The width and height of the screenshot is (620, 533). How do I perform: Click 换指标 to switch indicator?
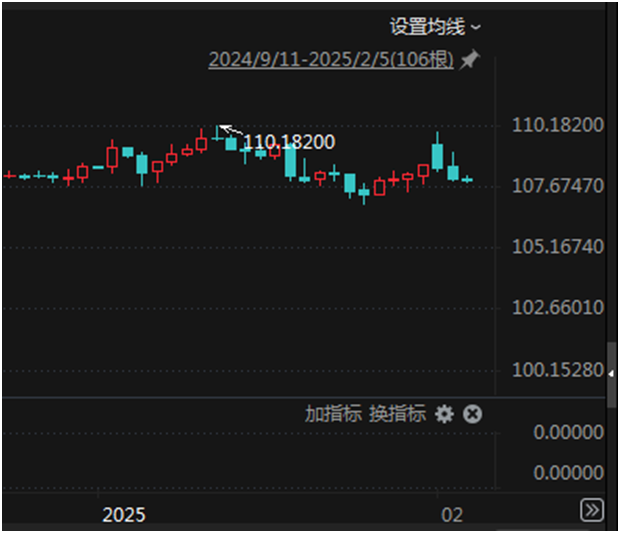point(397,414)
